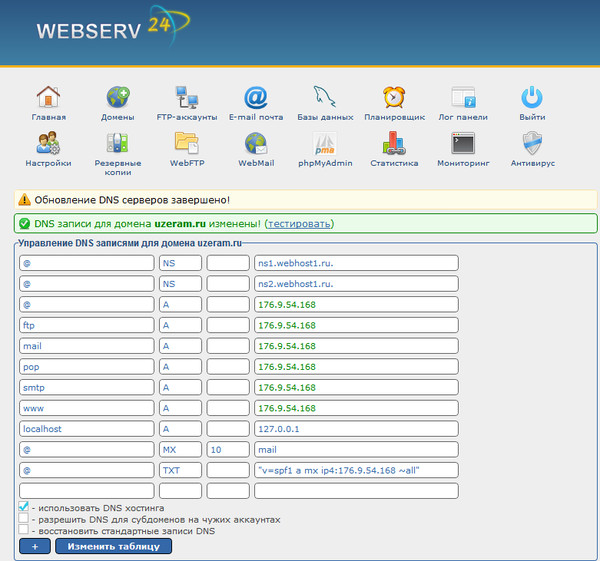Click the '+' add row button
600x561 pixels.
pos(35,546)
